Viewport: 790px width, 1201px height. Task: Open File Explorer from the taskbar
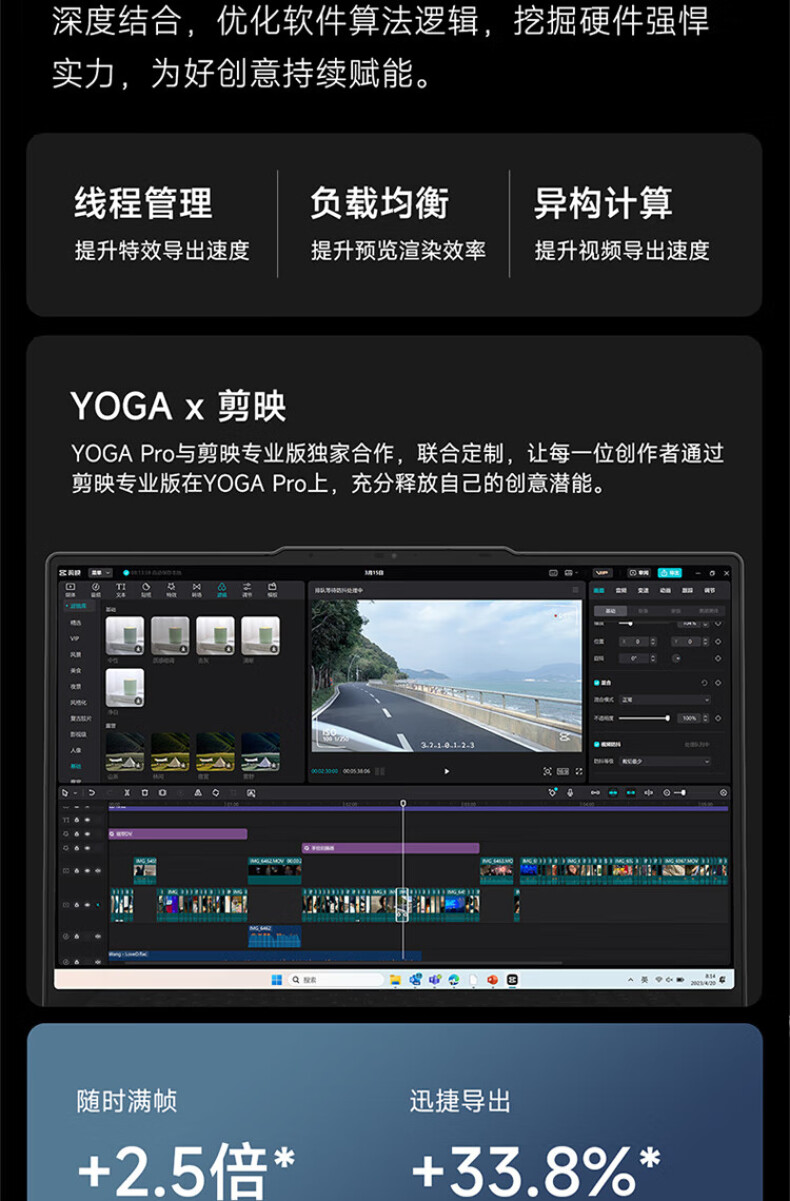tap(395, 980)
